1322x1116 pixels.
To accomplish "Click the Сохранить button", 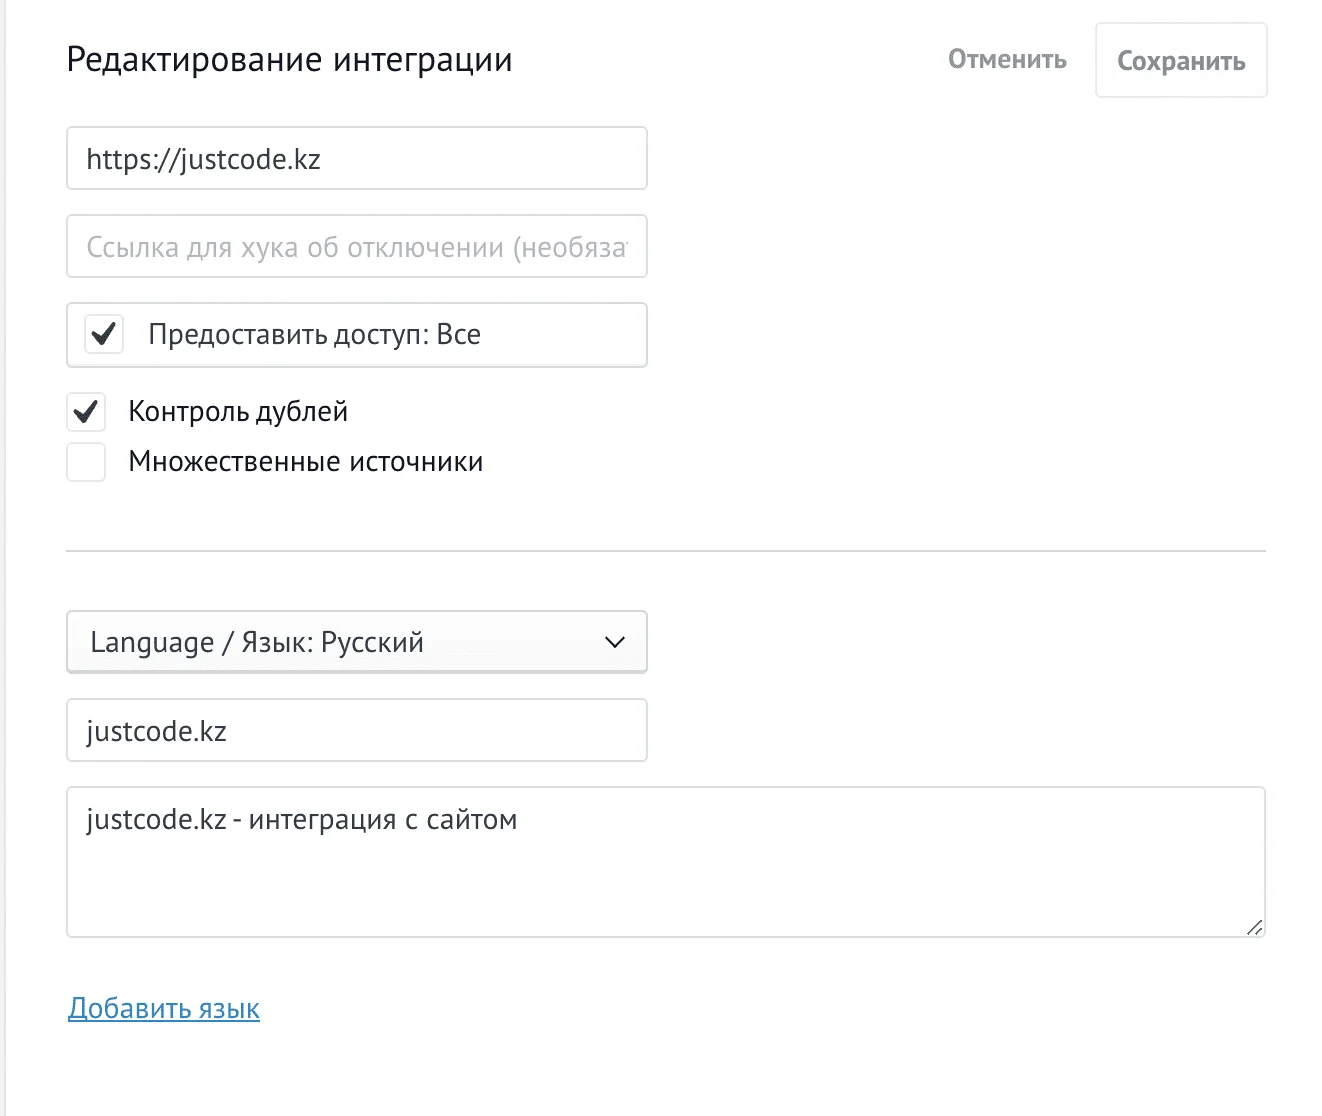I will [1181, 60].
